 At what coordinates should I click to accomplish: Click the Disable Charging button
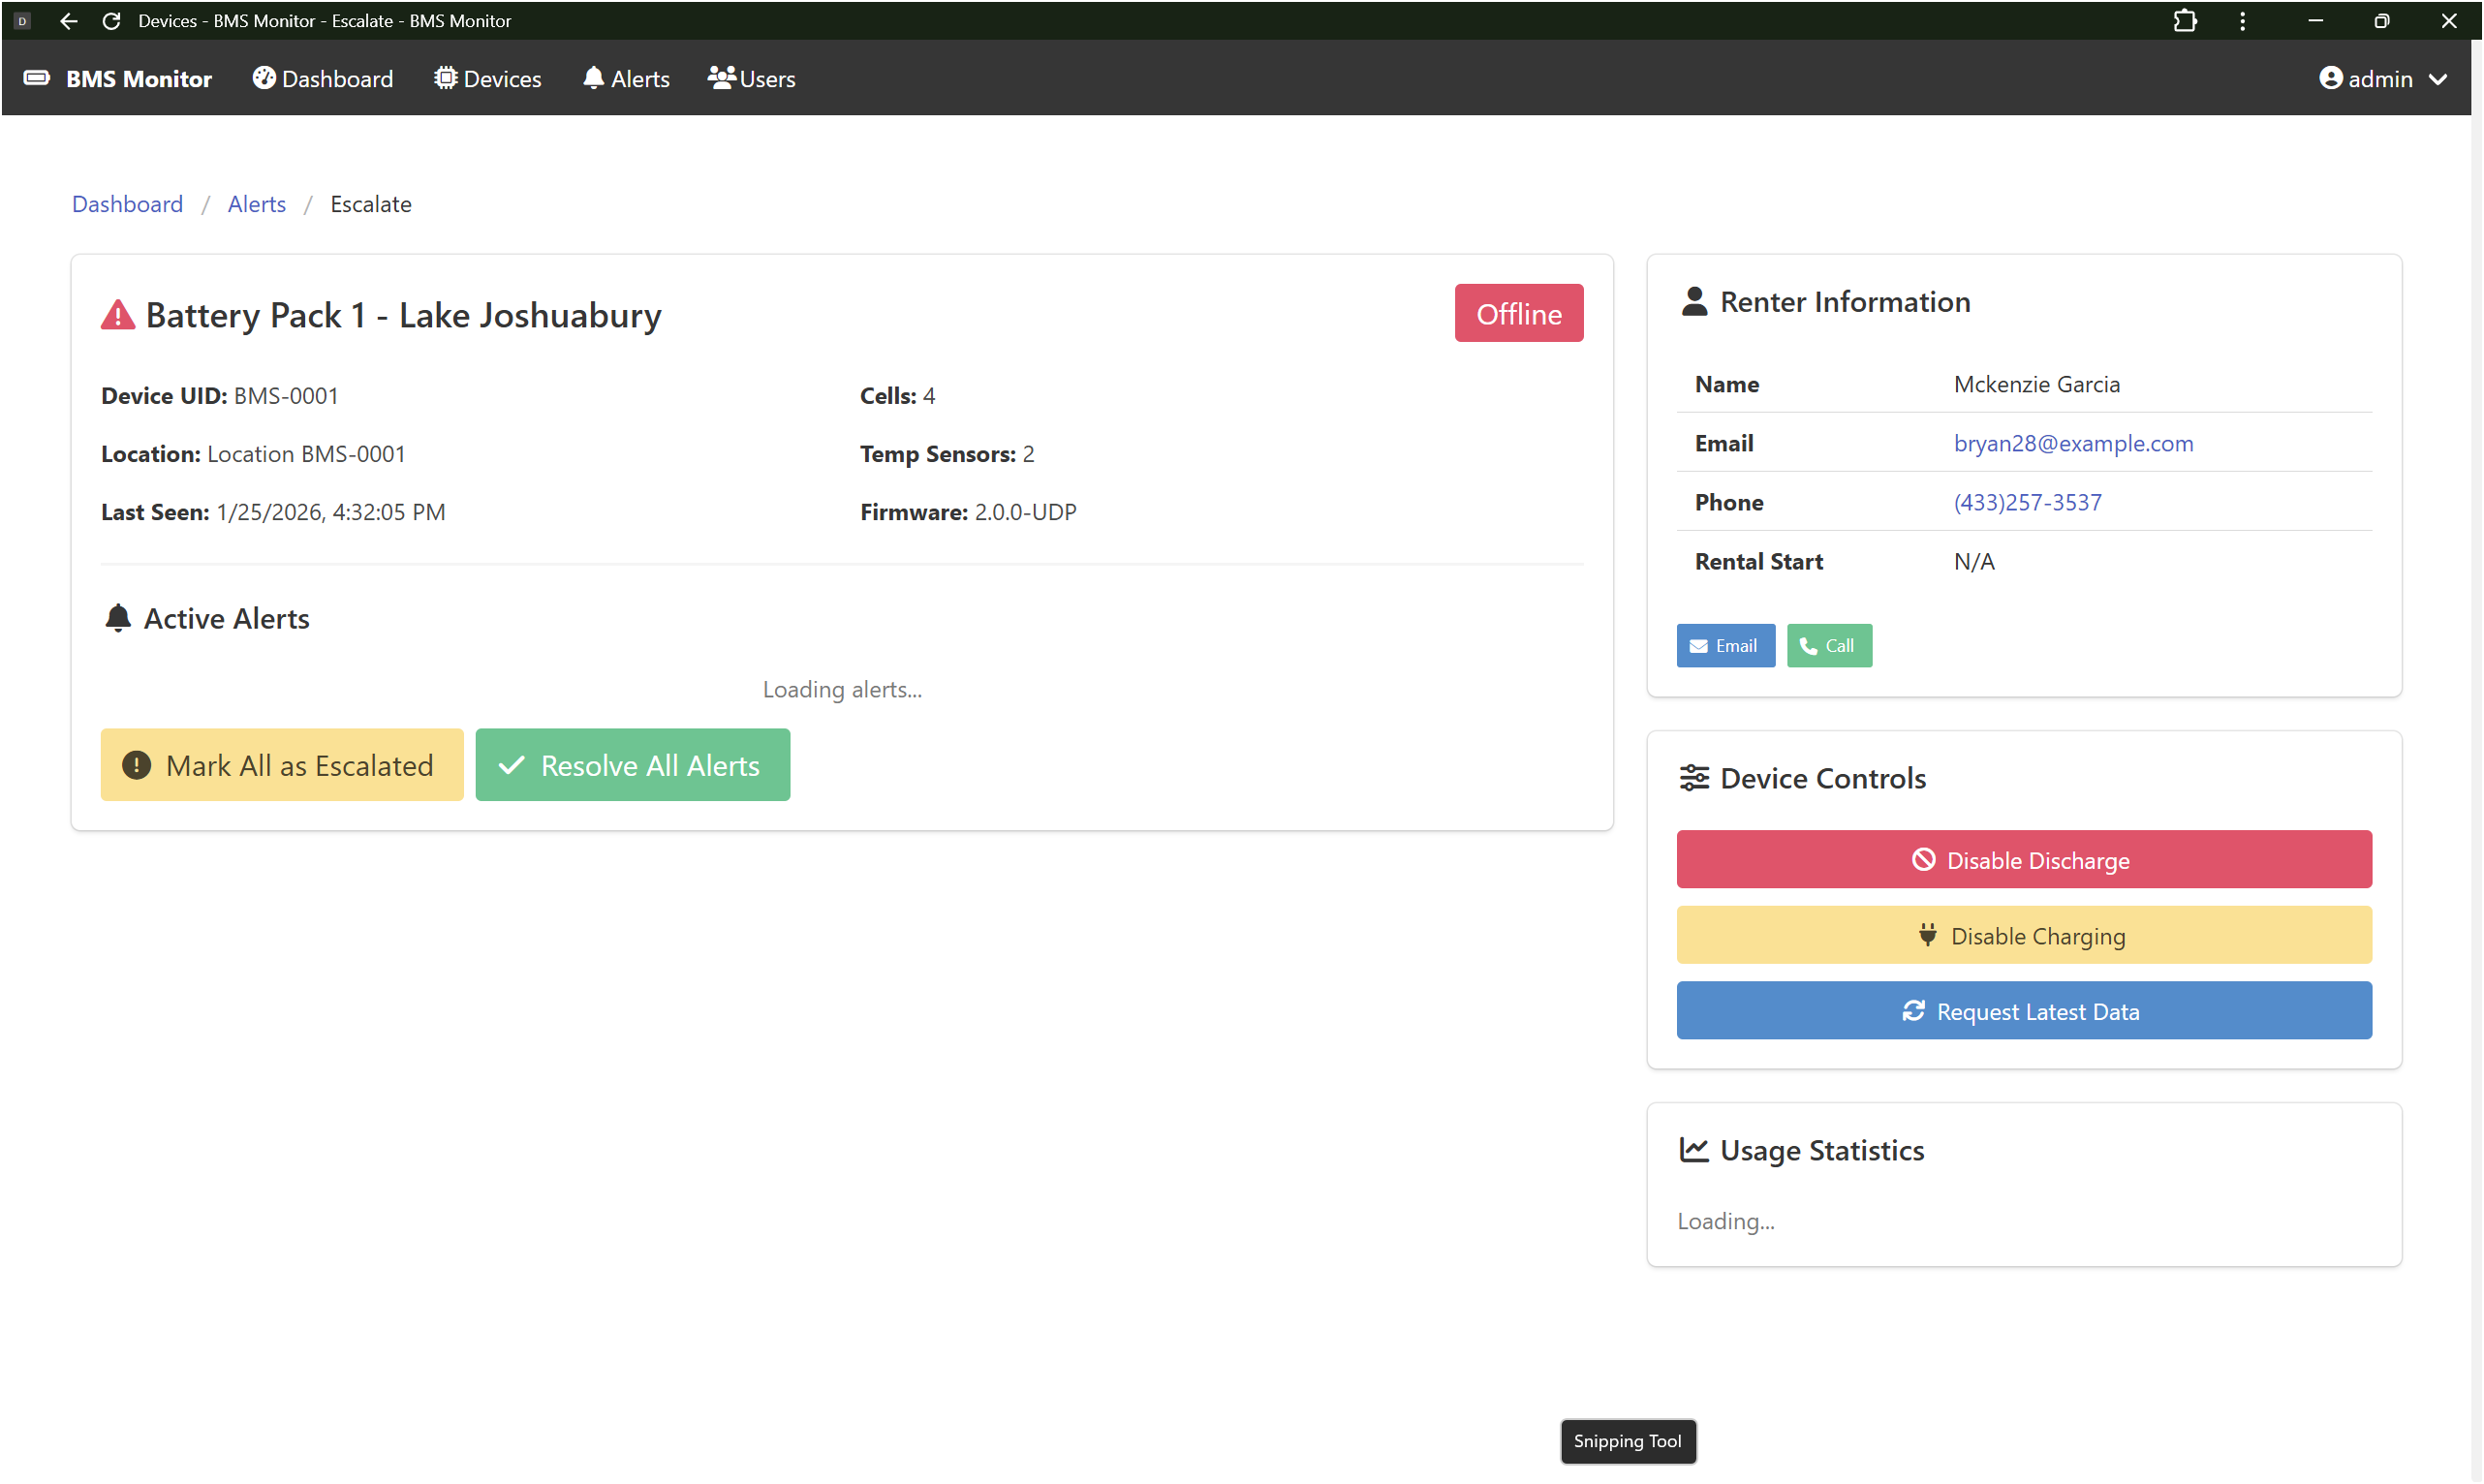point(2024,936)
